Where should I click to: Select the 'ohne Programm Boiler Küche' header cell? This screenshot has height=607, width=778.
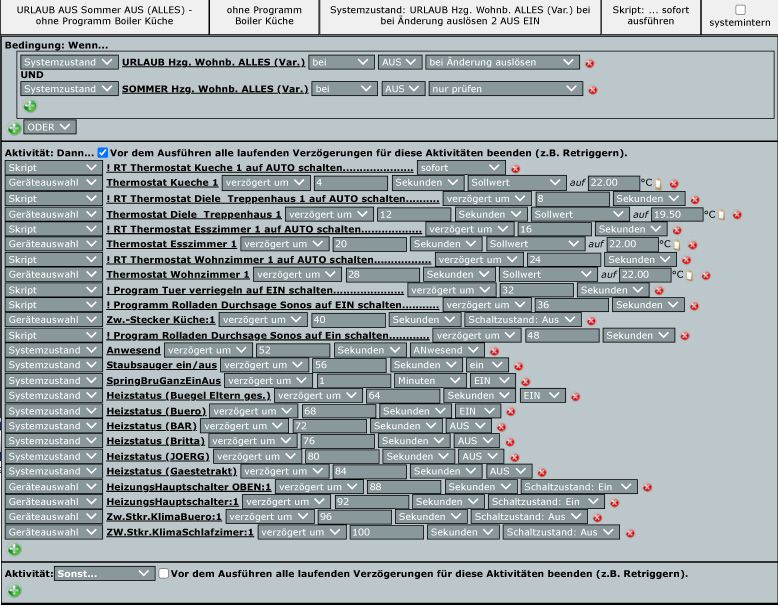click(264, 16)
